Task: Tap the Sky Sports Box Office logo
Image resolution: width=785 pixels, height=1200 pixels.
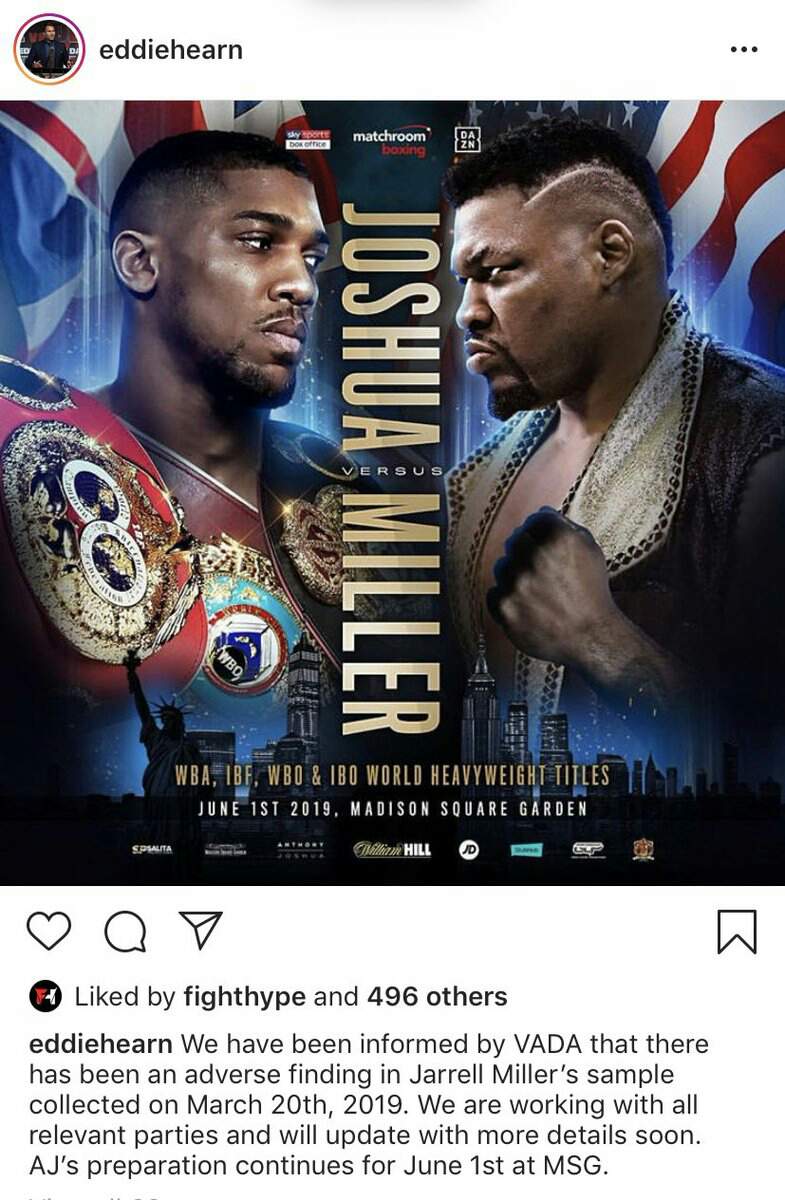Action: pyautogui.click(x=308, y=139)
